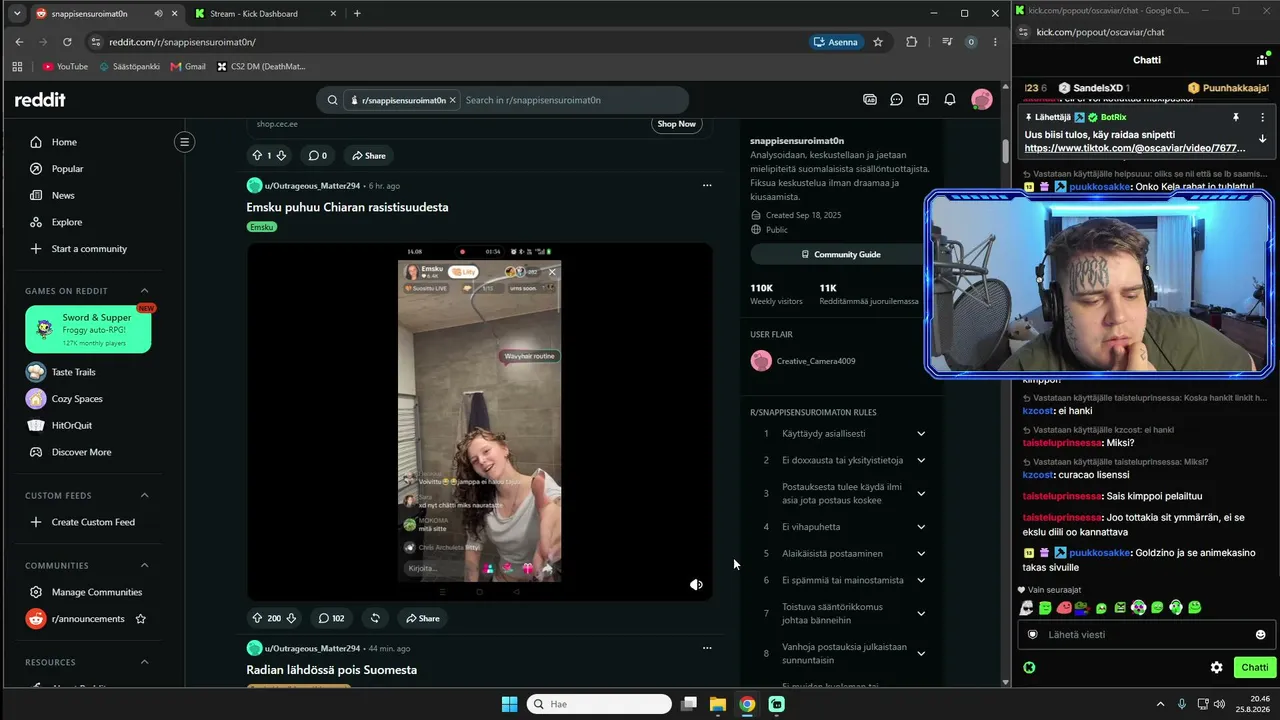Open u/Outrageous_Matter294 profile on Emsku post

tap(312, 186)
